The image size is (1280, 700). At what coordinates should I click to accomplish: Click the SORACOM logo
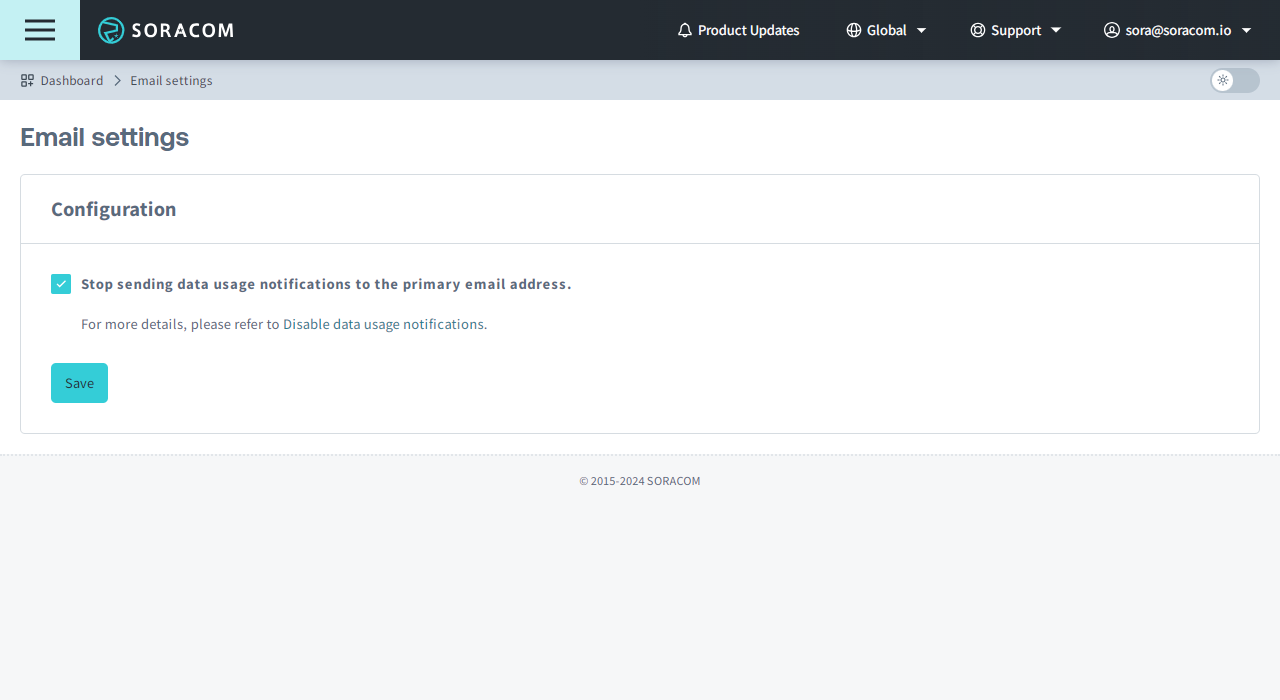pos(166,30)
